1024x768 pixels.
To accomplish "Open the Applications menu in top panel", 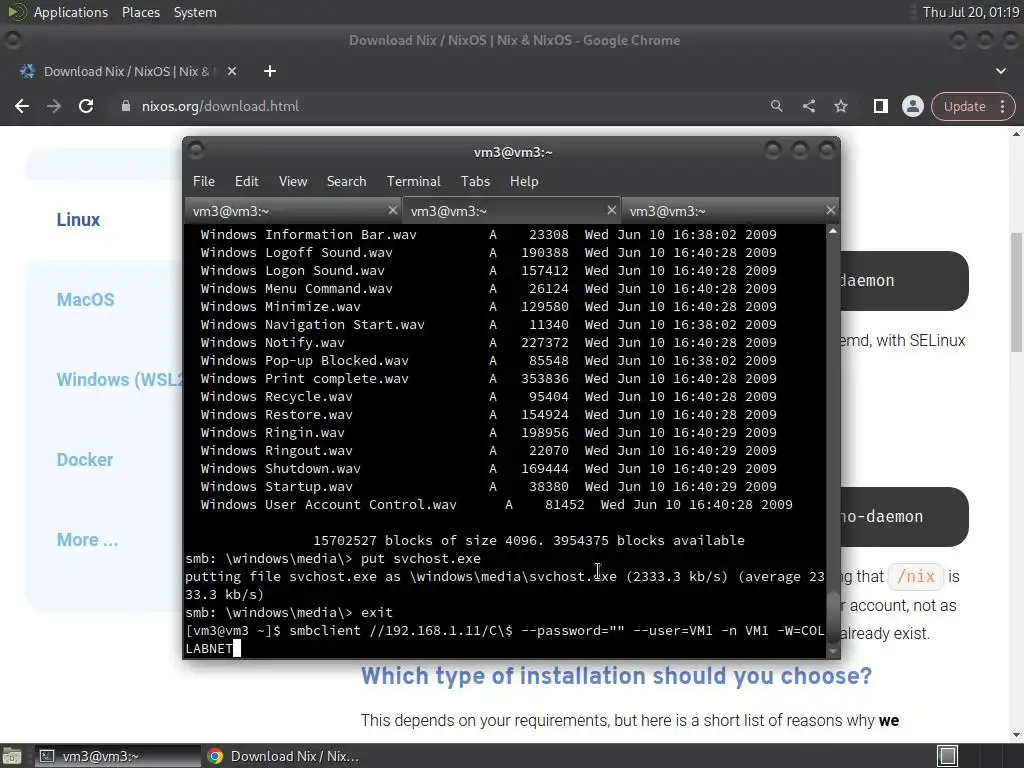I will (71, 12).
